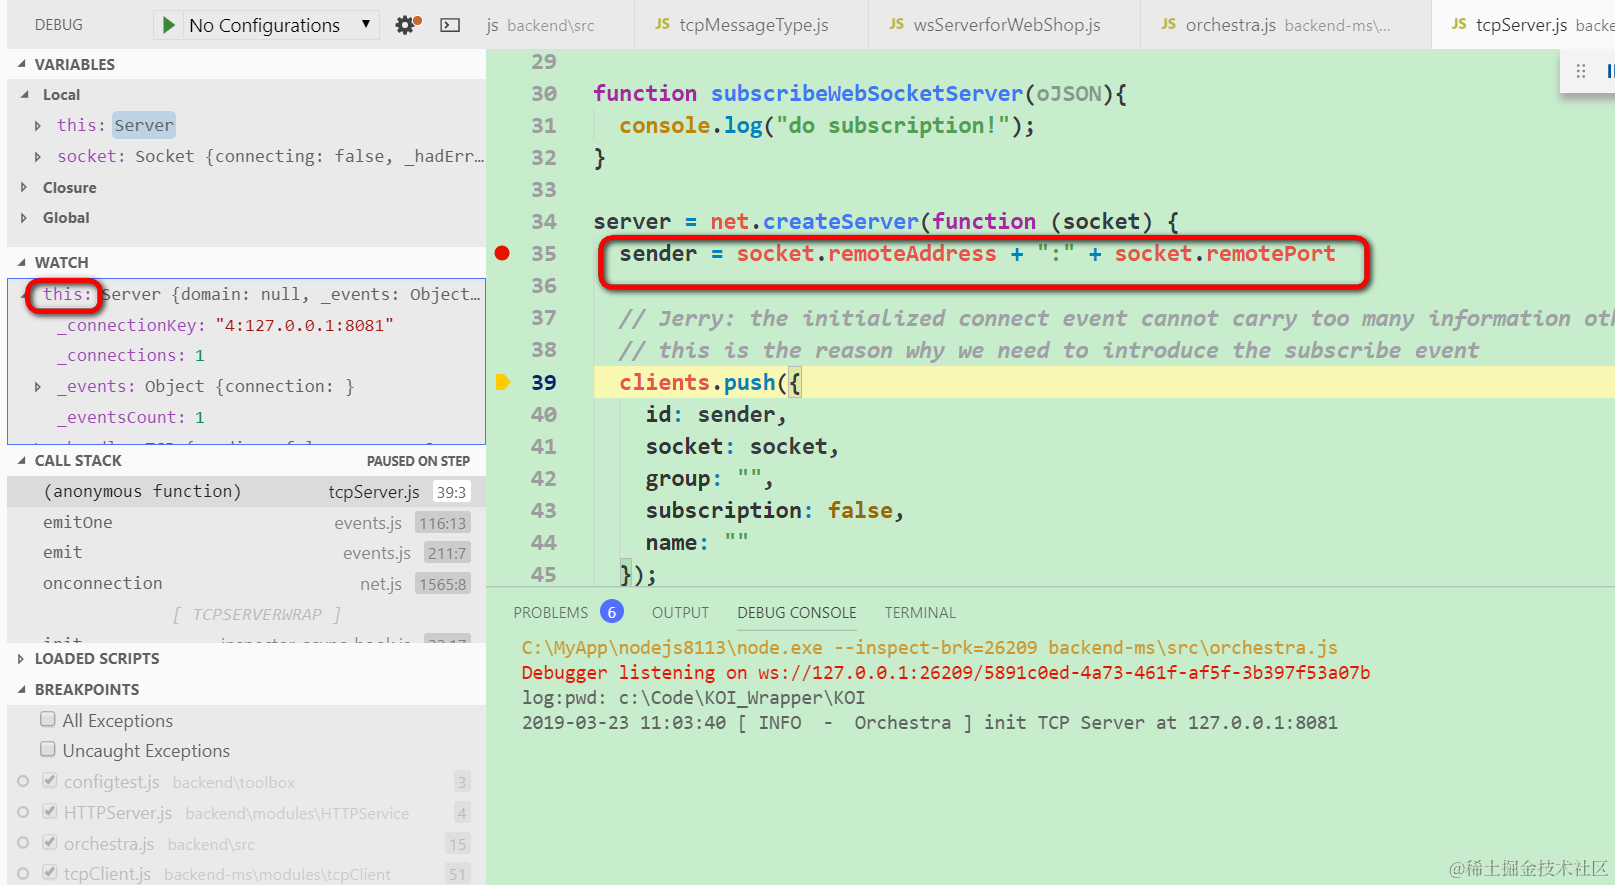Expand the _events object in Watch

[38, 387]
